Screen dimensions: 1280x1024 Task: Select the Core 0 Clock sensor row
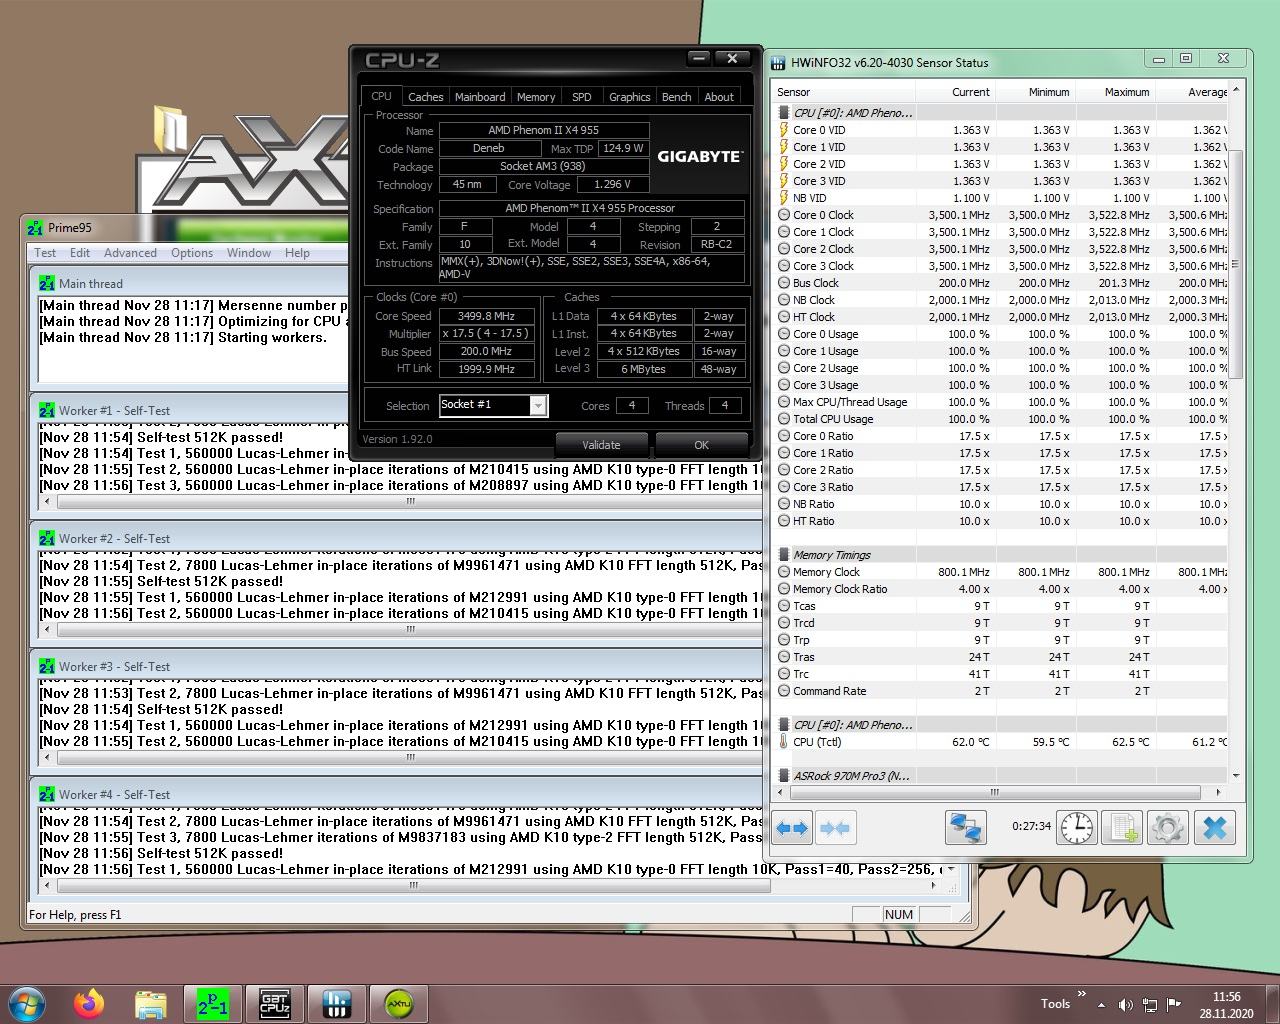click(1001, 215)
